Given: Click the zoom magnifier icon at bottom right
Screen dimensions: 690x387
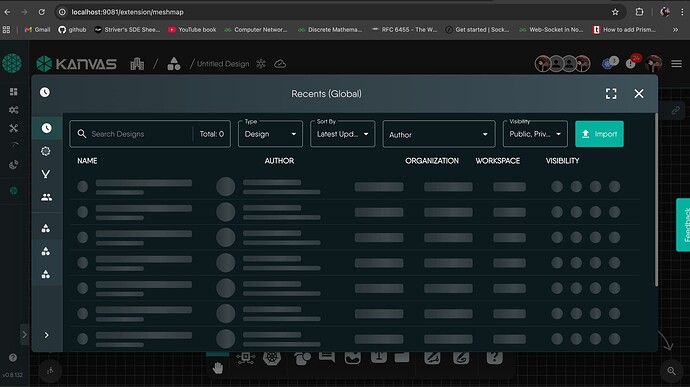Looking at the screenshot, I should coord(671,371).
